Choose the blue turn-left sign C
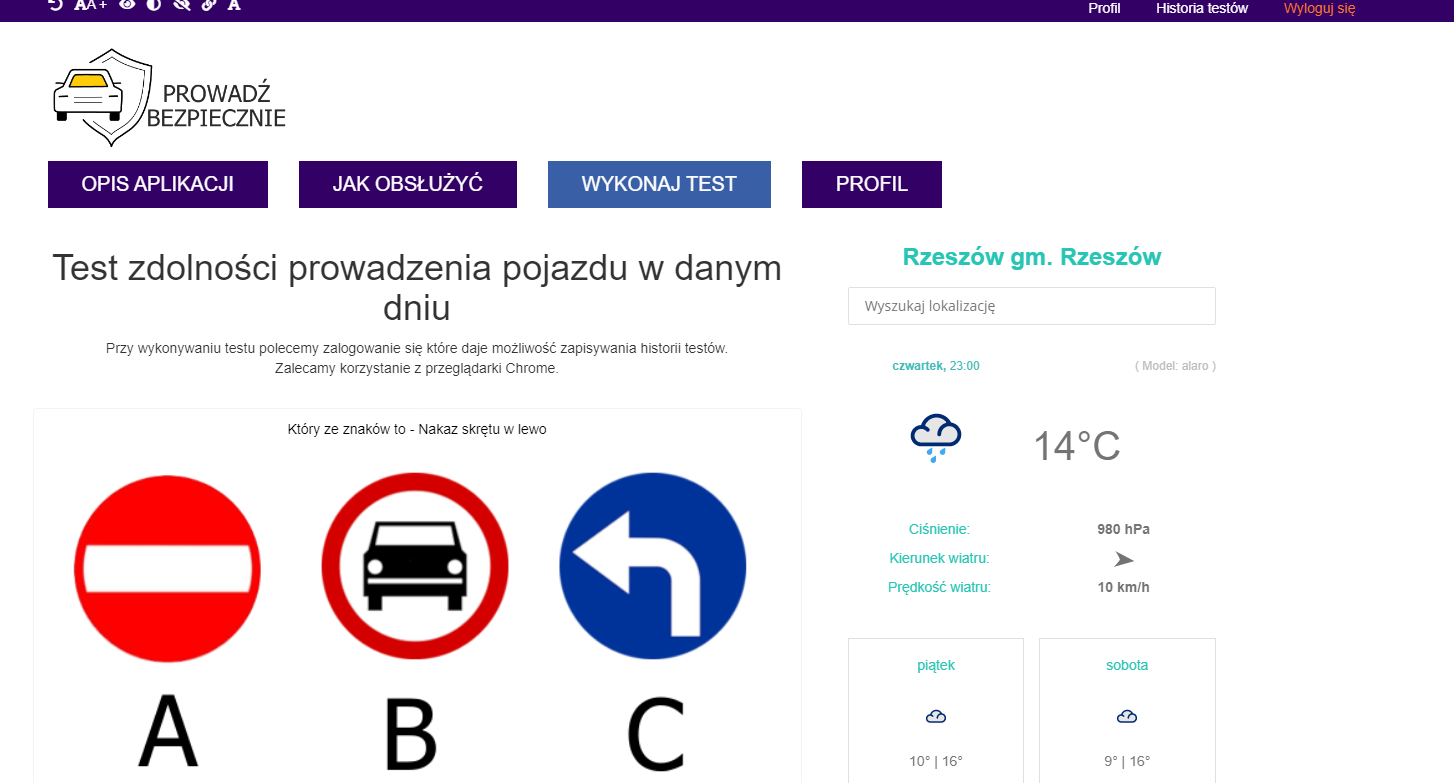The width and height of the screenshot is (1454, 783). click(652, 567)
